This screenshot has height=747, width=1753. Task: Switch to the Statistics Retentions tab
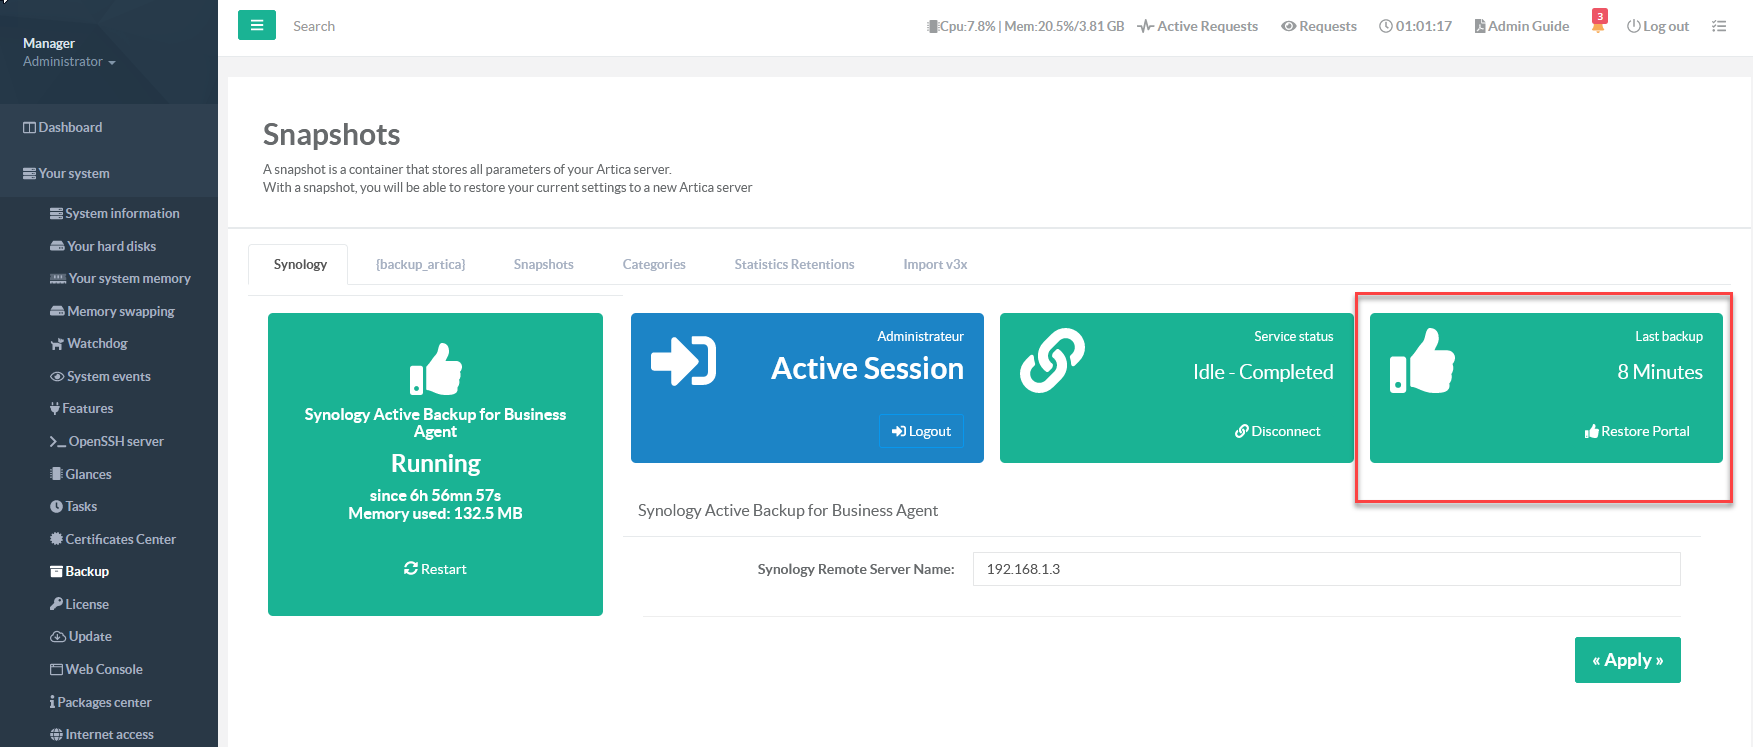pyautogui.click(x=794, y=264)
